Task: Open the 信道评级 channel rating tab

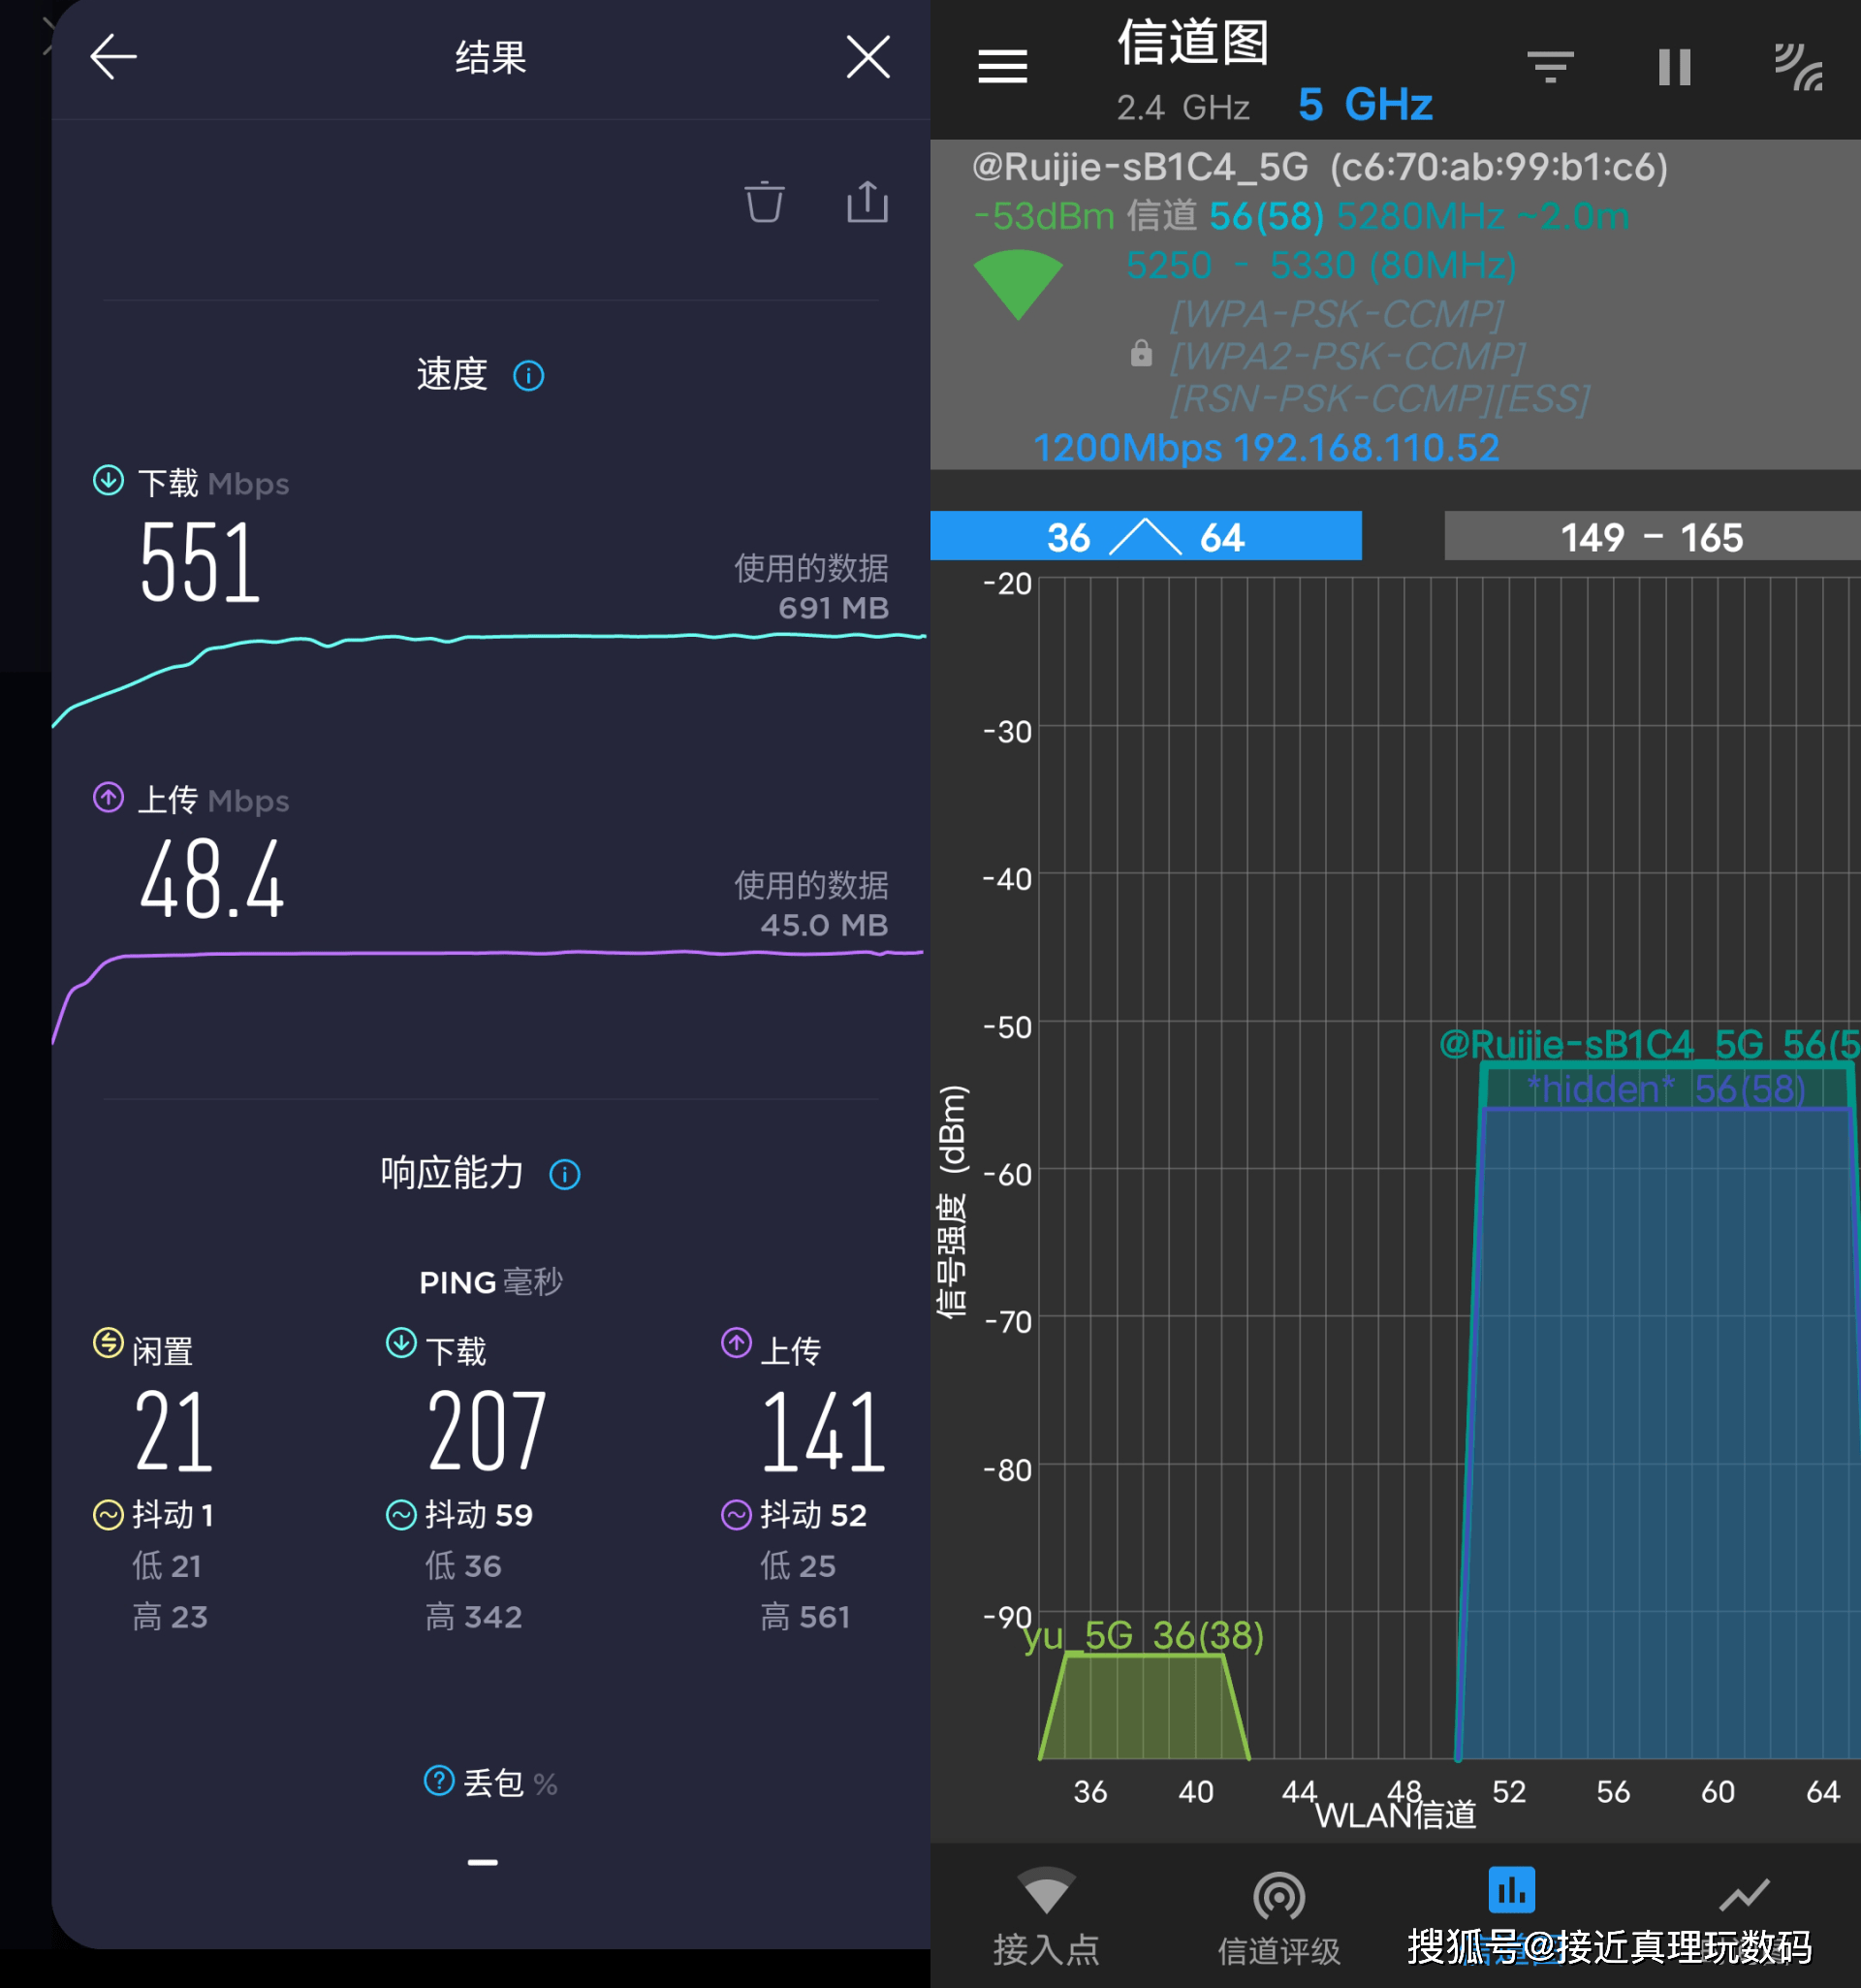Action: click(1279, 1916)
